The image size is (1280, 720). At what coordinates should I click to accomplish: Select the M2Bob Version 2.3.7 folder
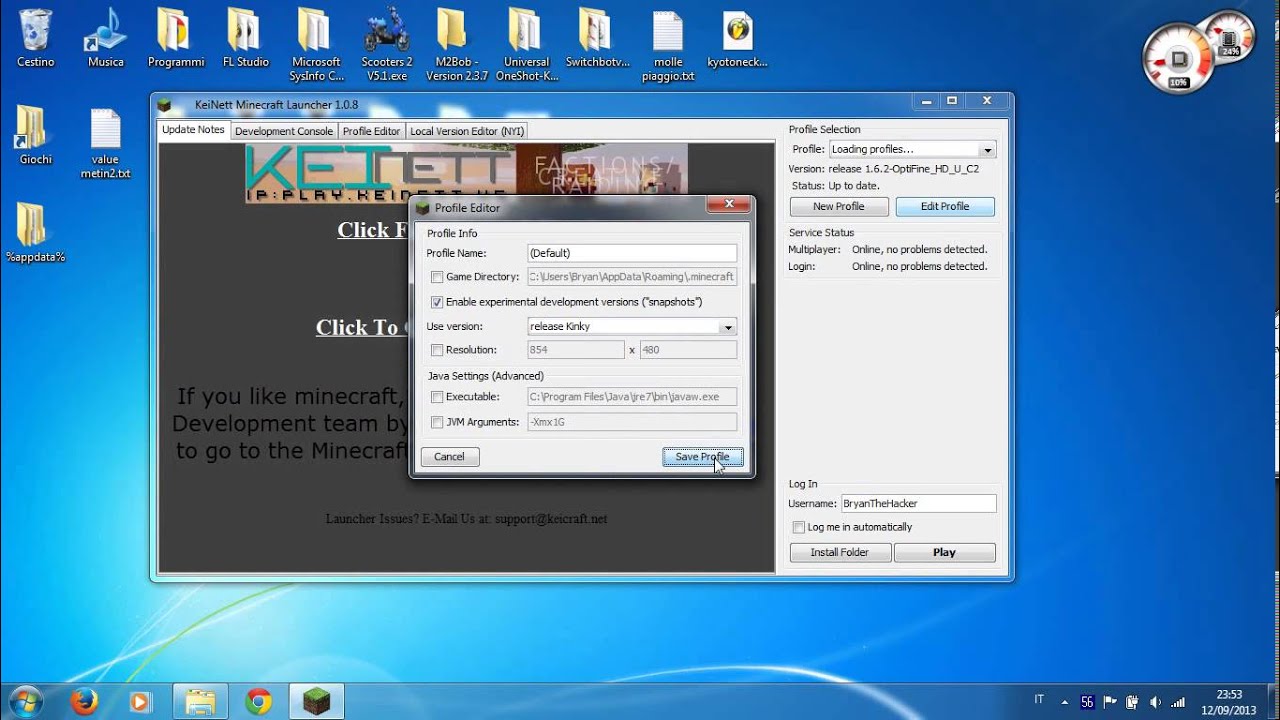[x=457, y=44]
